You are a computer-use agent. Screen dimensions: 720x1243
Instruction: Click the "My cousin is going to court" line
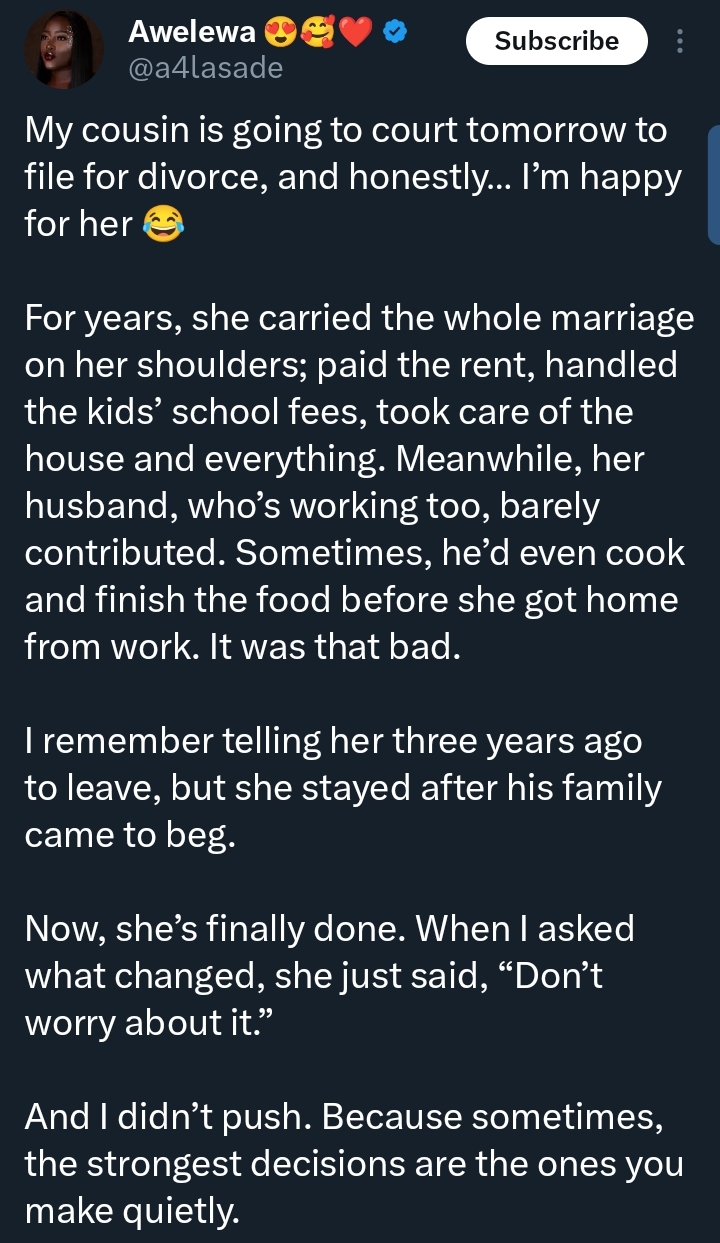346,132
